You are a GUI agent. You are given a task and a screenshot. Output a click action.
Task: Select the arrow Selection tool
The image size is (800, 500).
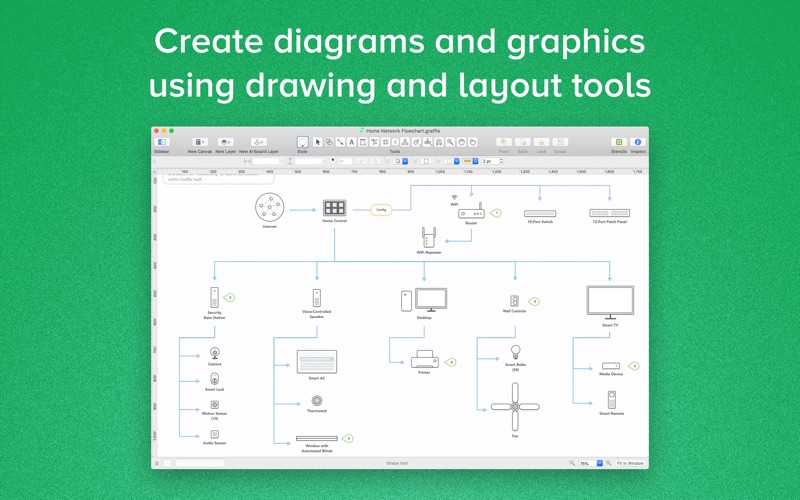tap(318, 143)
